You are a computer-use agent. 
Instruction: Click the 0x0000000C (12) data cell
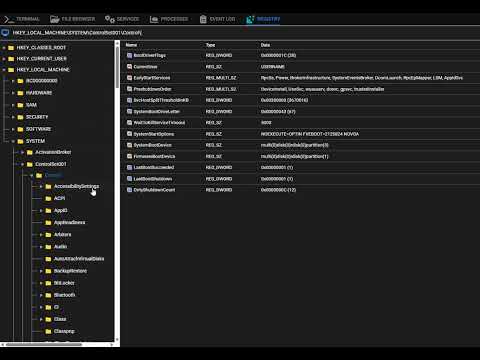[x=278, y=190]
